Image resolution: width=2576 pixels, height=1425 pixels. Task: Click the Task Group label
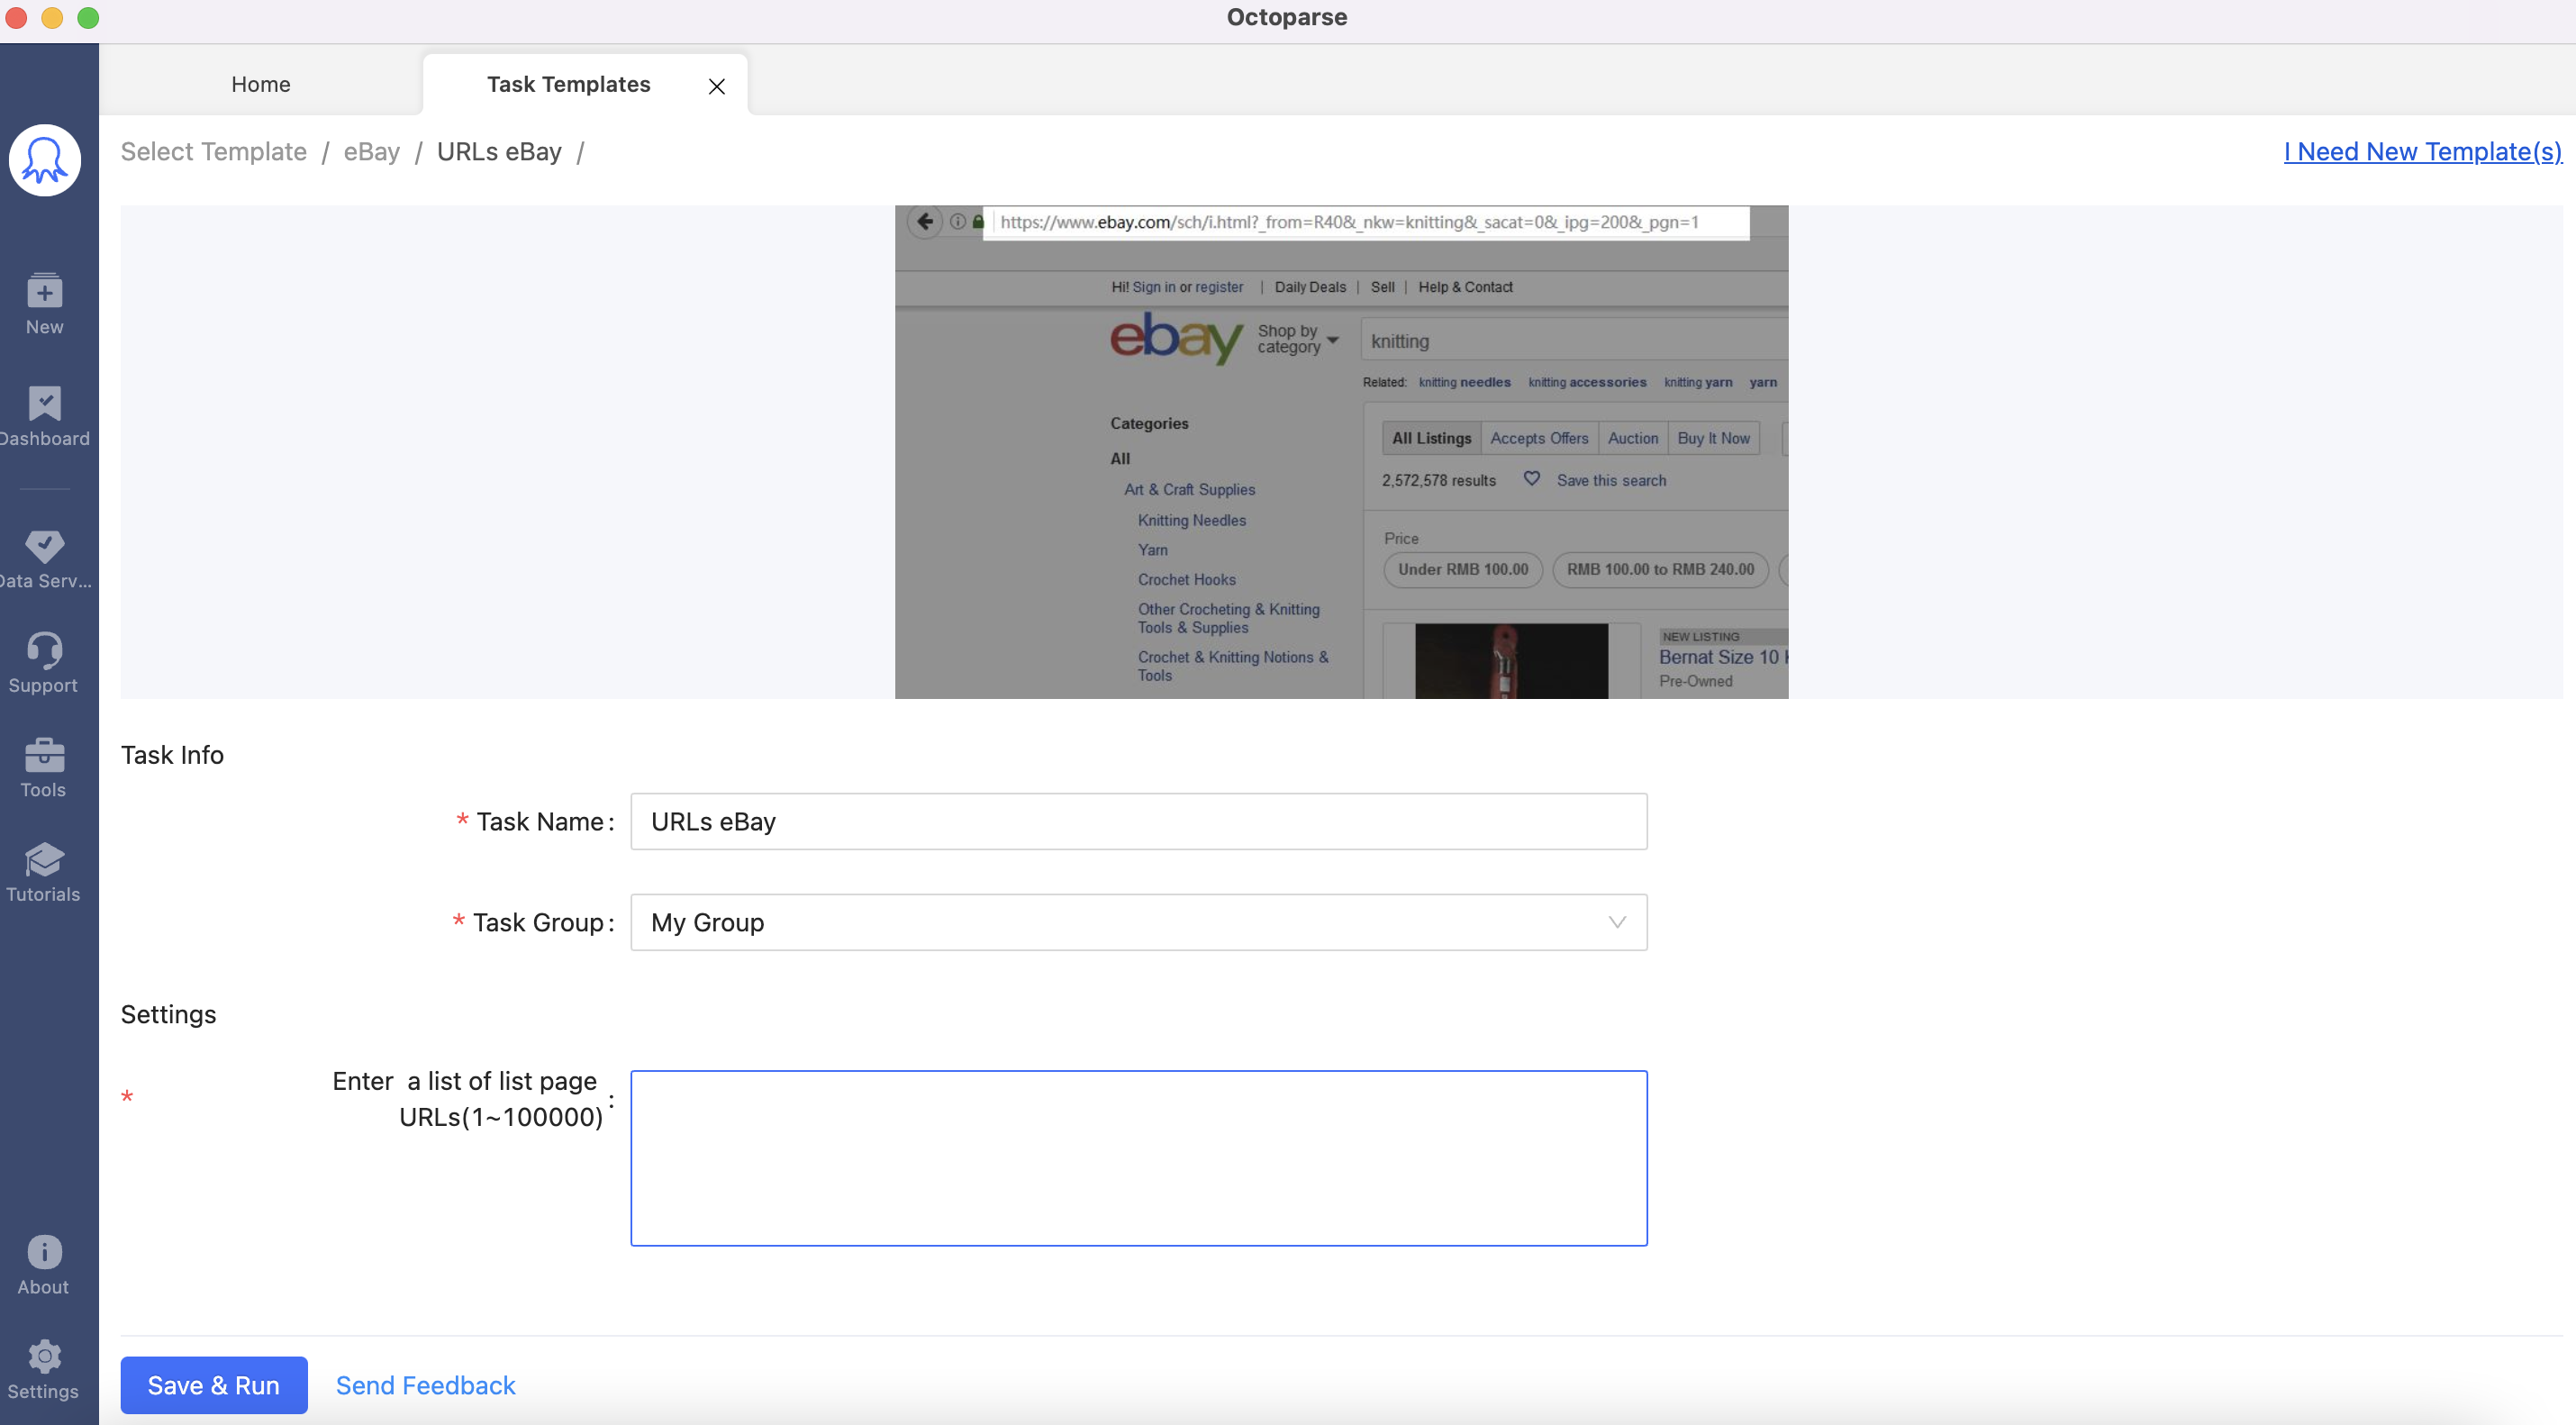[542, 922]
